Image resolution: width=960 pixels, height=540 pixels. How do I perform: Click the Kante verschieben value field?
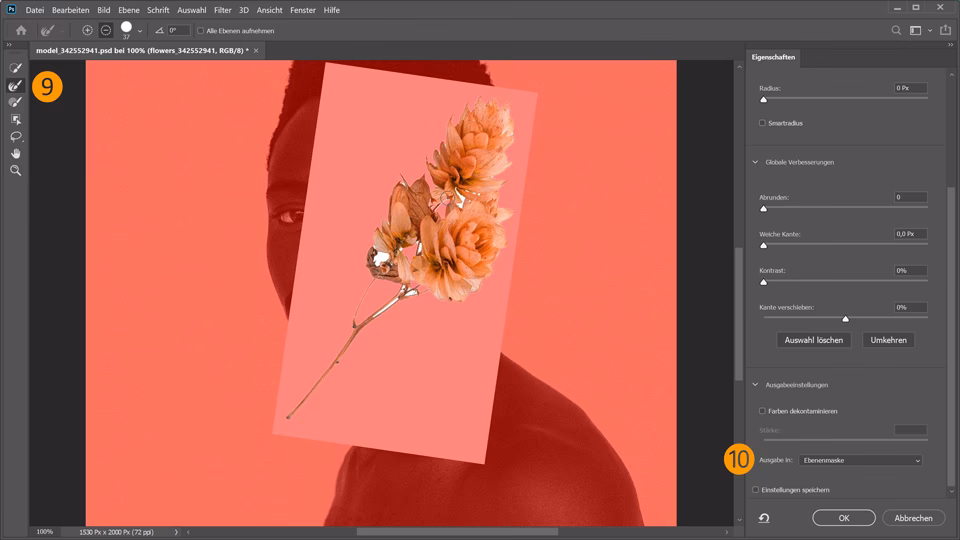(910, 307)
